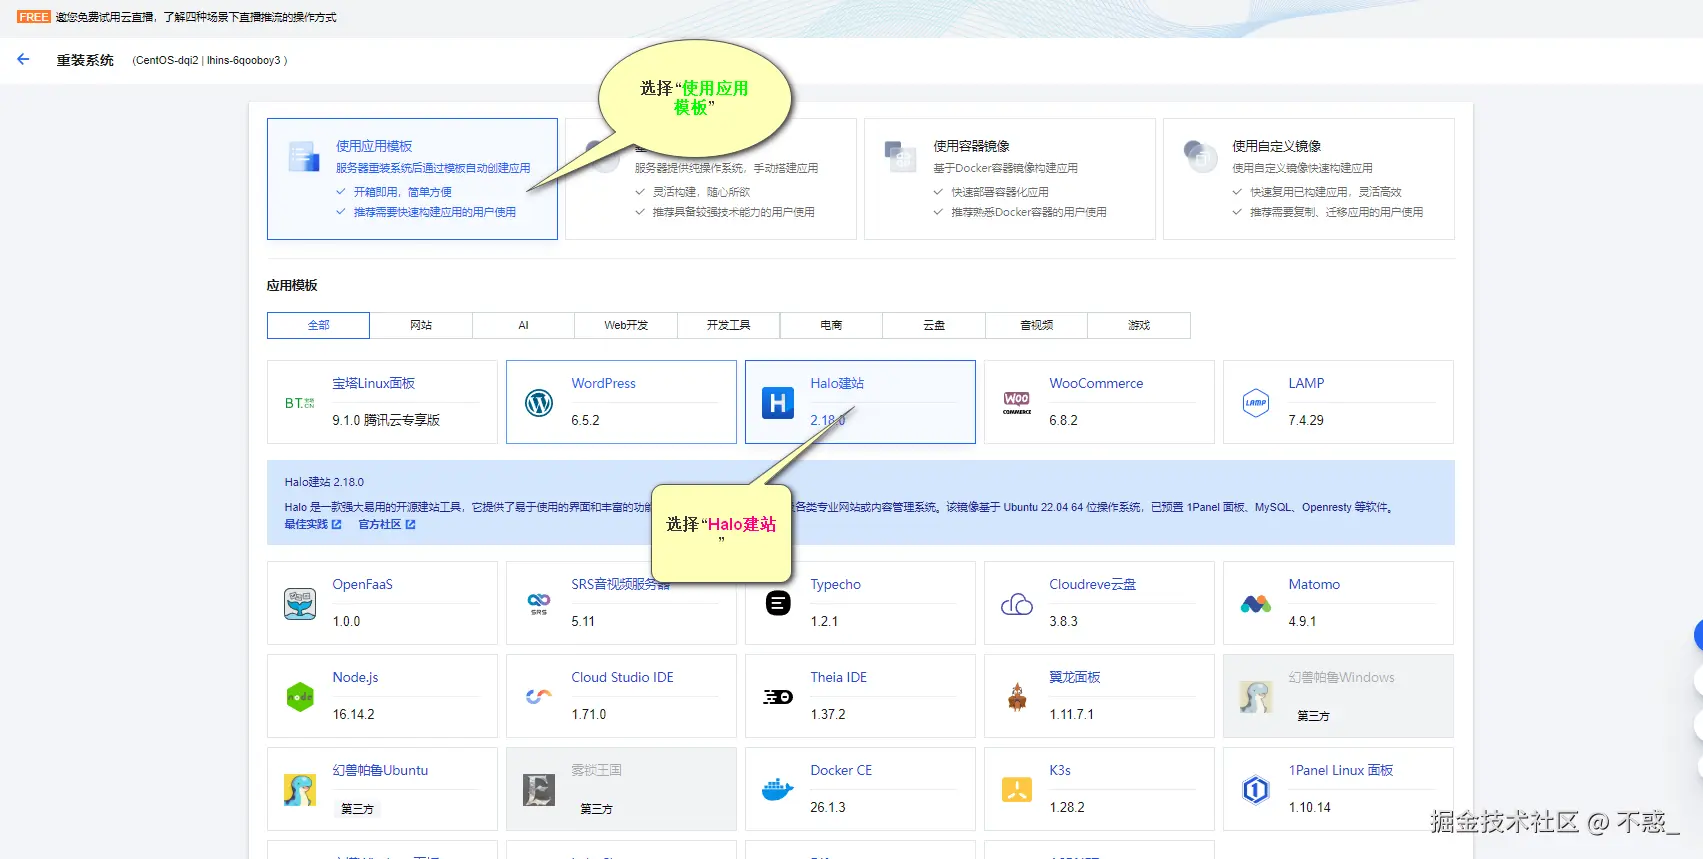The image size is (1703, 859).
Task: Click the 雾锁王国 game icon
Action: [539, 790]
